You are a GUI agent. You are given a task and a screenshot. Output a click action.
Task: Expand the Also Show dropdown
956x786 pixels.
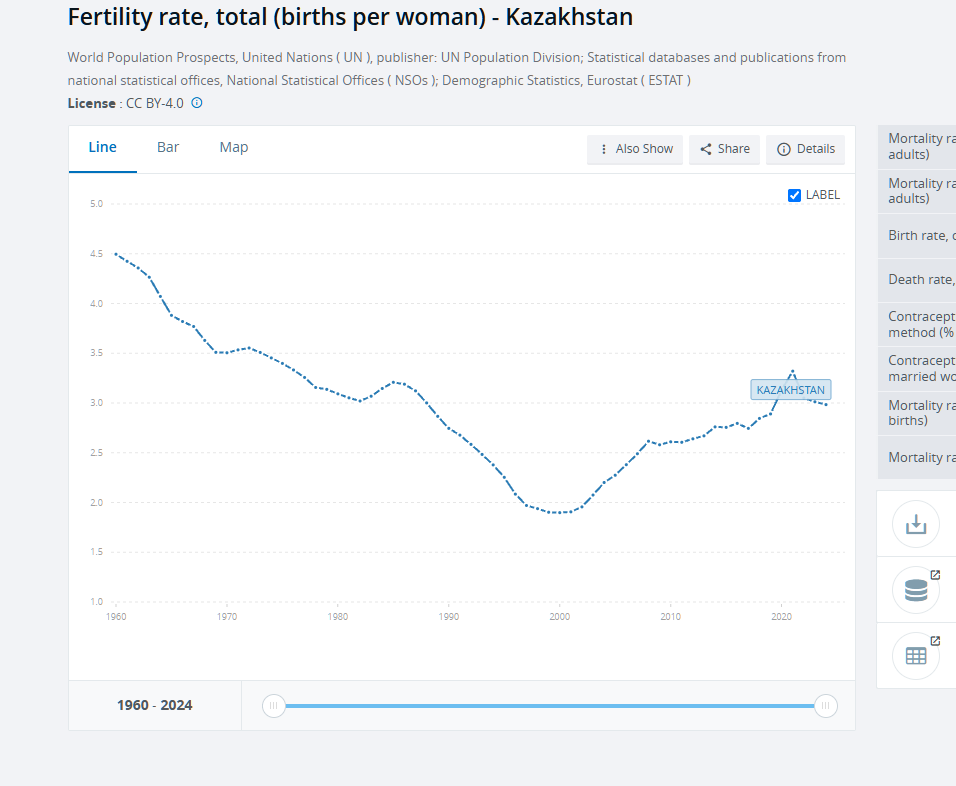point(635,149)
